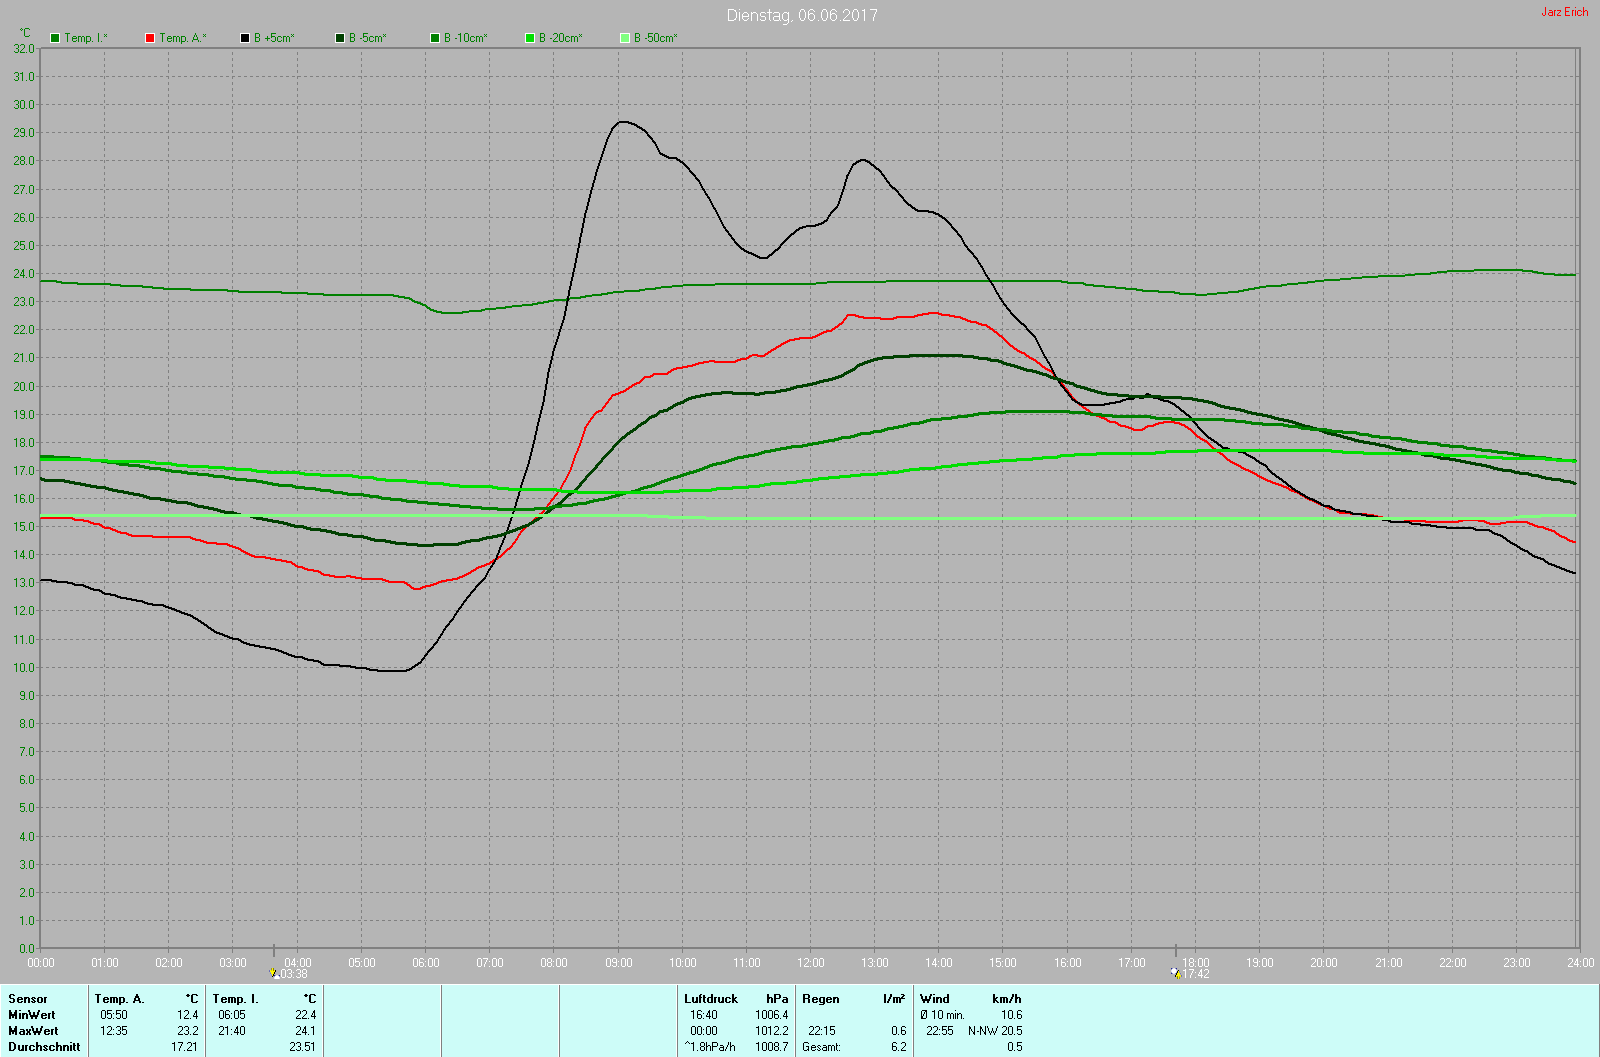
Task: Click the "B -20cm*" legend label
Action: click(561, 38)
